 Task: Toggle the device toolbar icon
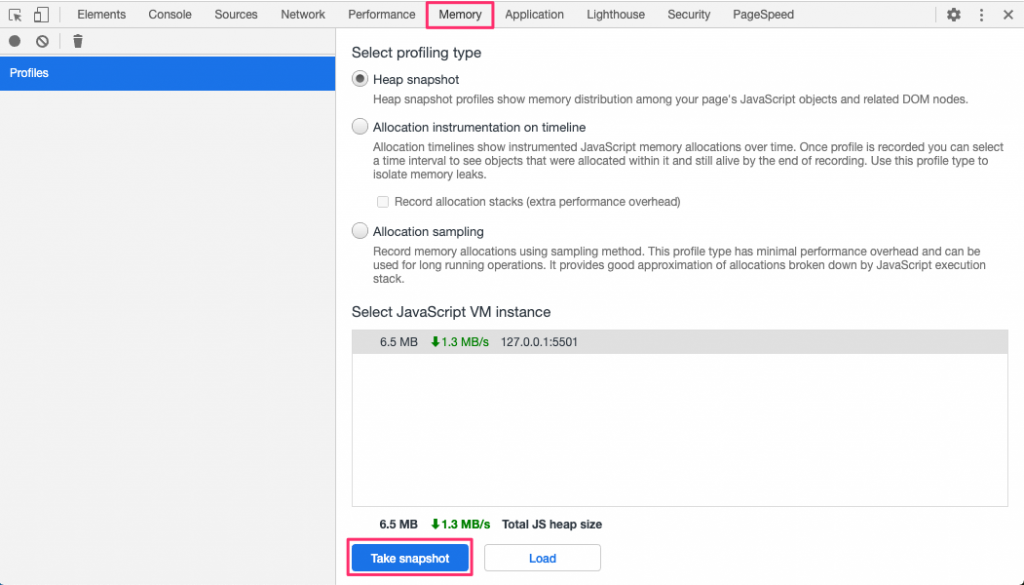pos(41,14)
